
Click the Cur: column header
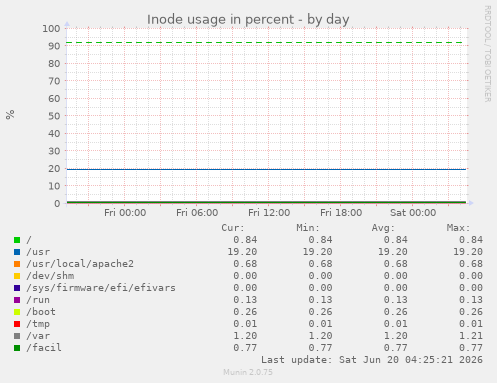(x=233, y=228)
